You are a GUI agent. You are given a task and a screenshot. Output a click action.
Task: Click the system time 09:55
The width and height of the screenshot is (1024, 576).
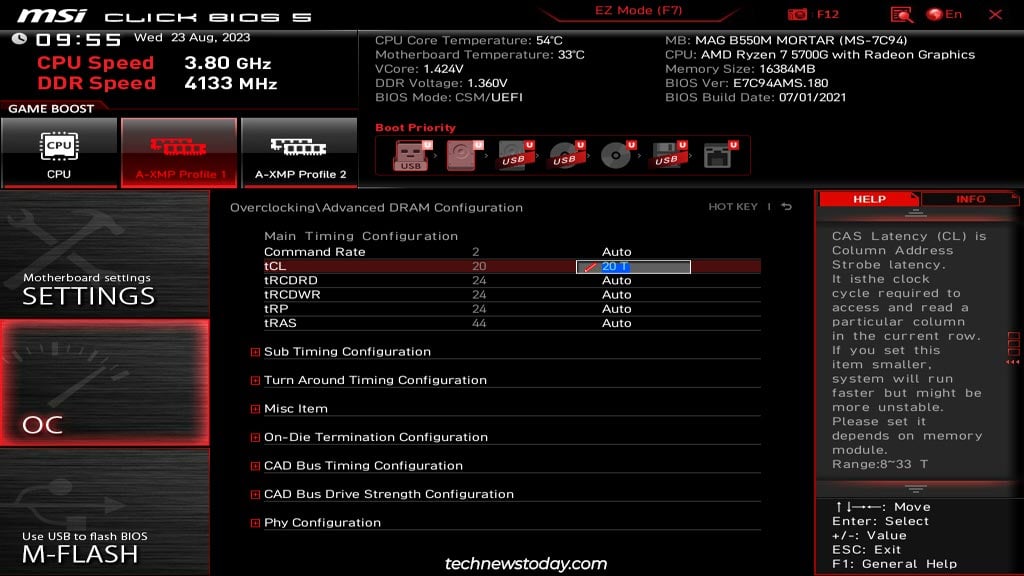(78, 40)
